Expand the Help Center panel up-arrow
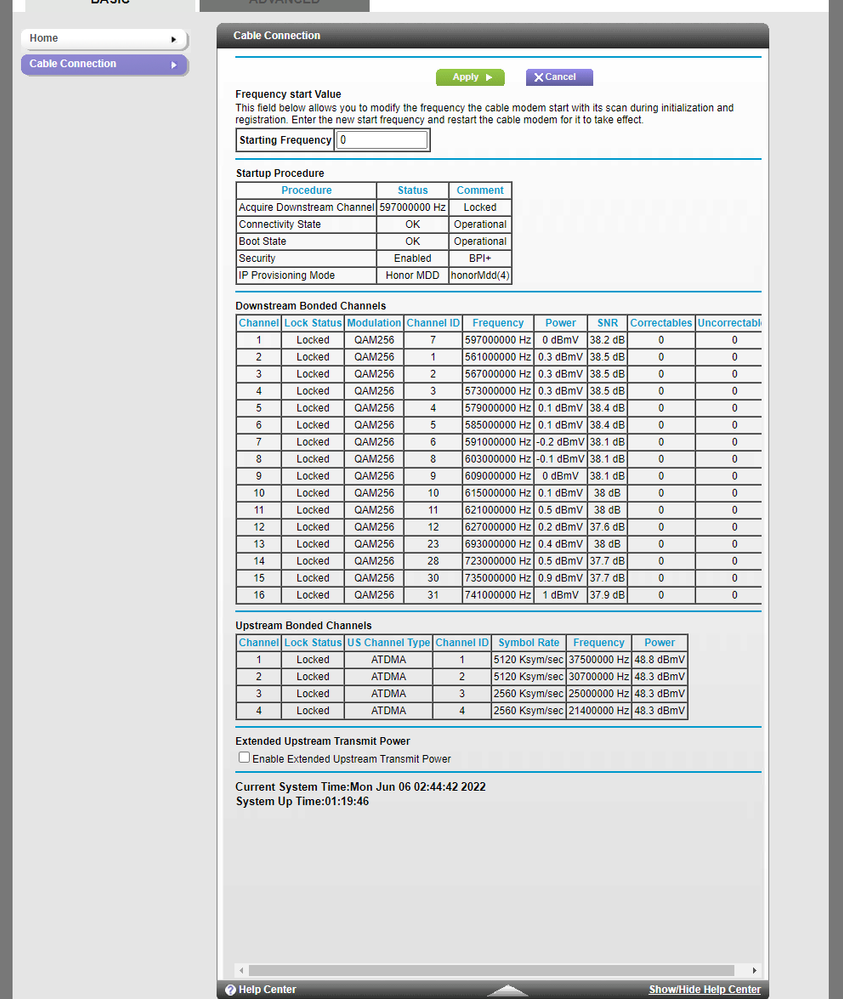Screen dimensions: 843x999 click(x=507, y=990)
